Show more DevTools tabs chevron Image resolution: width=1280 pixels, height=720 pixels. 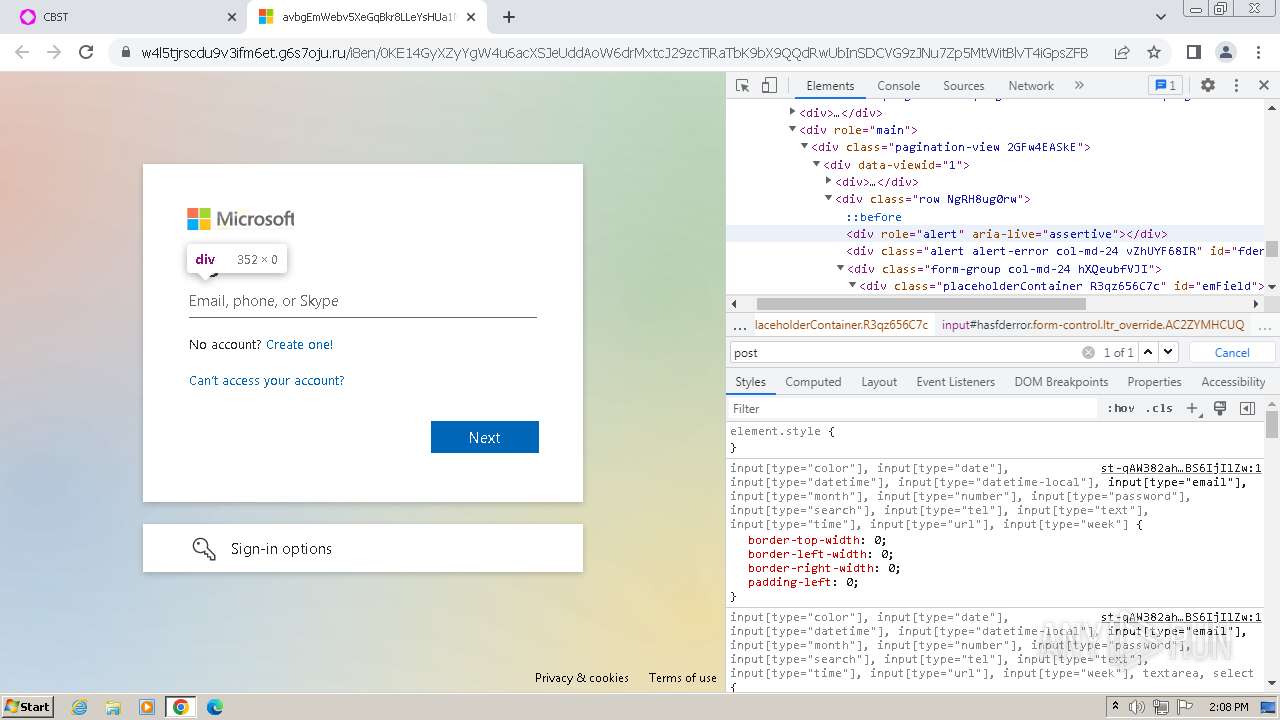coord(1079,86)
